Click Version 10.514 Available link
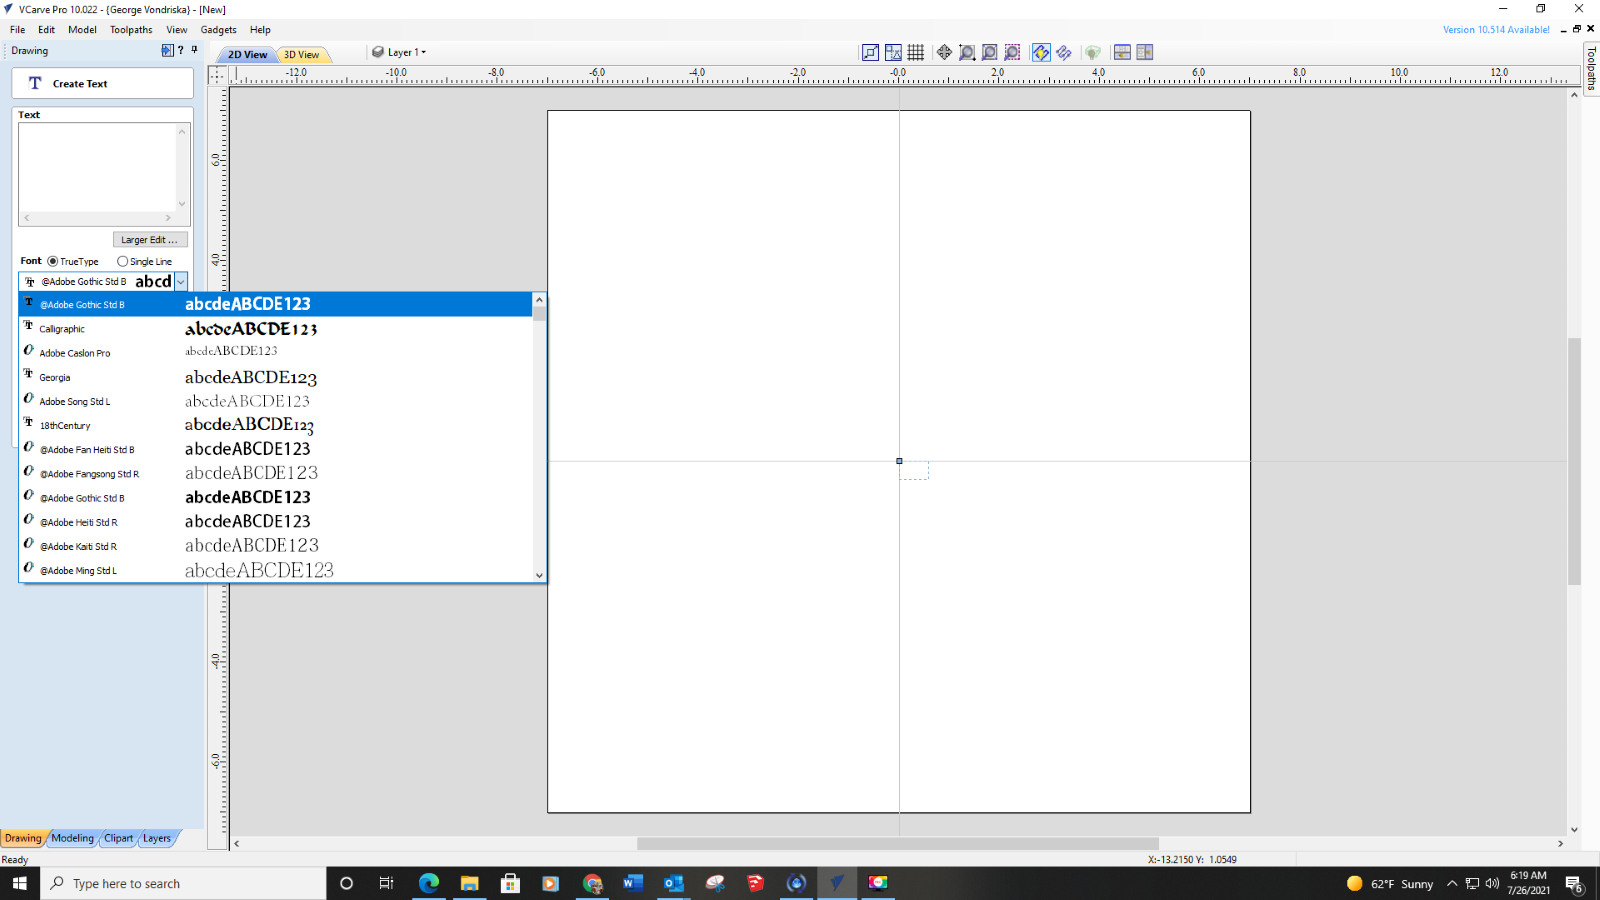The height and width of the screenshot is (900, 1600). tap(1496, 30)
